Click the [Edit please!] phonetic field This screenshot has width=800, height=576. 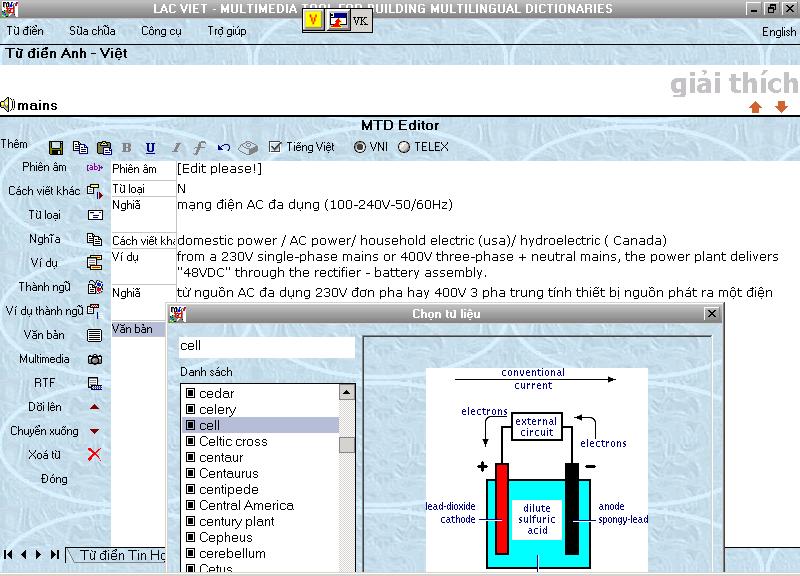coord(219,169)
